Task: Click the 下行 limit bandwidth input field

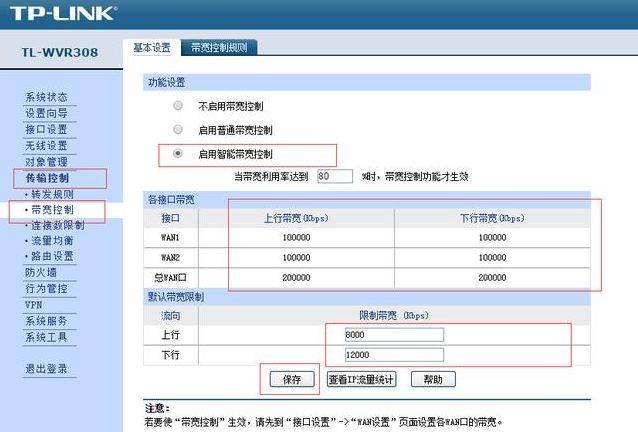Action: [x=394, y=355]
